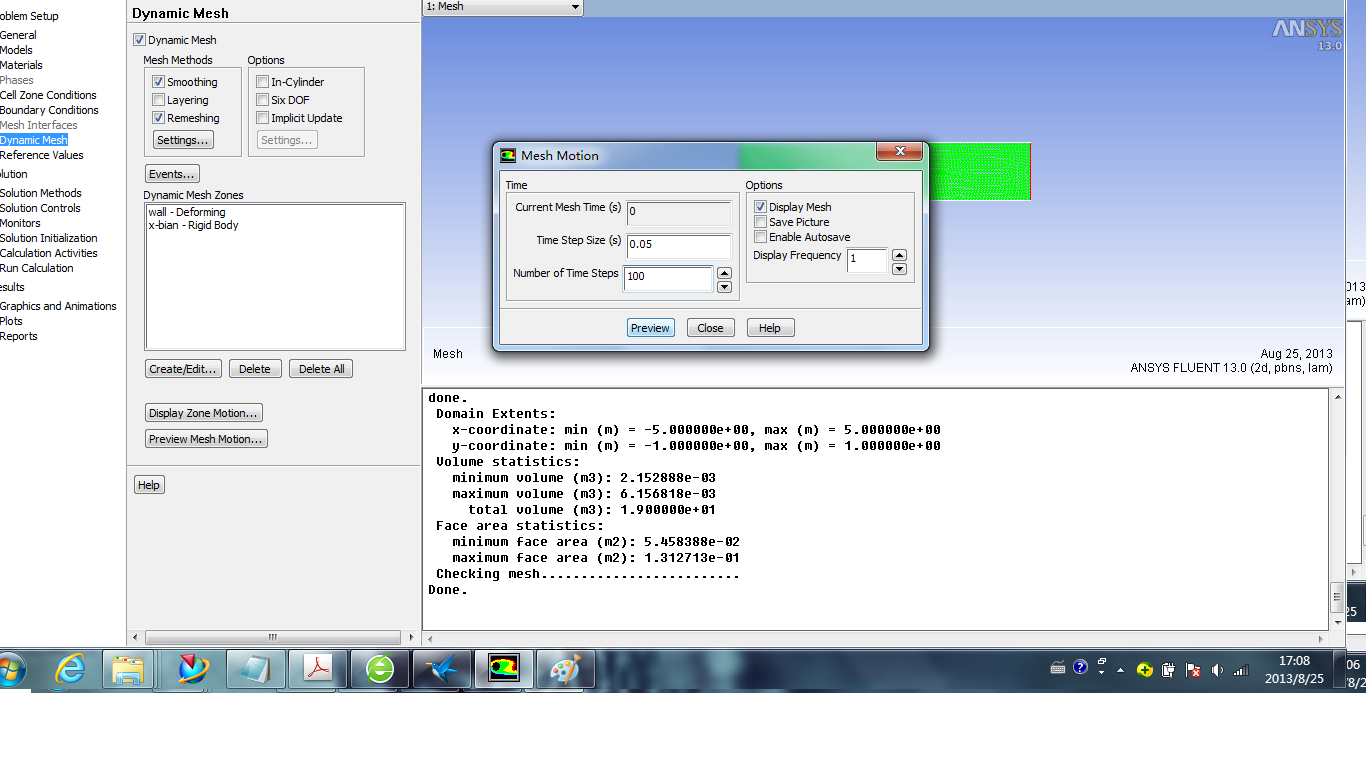Open Solution Methods in the navigation tree
Image resolution: width=1366 pixels, height=768 pixels.
click(41, 193)
